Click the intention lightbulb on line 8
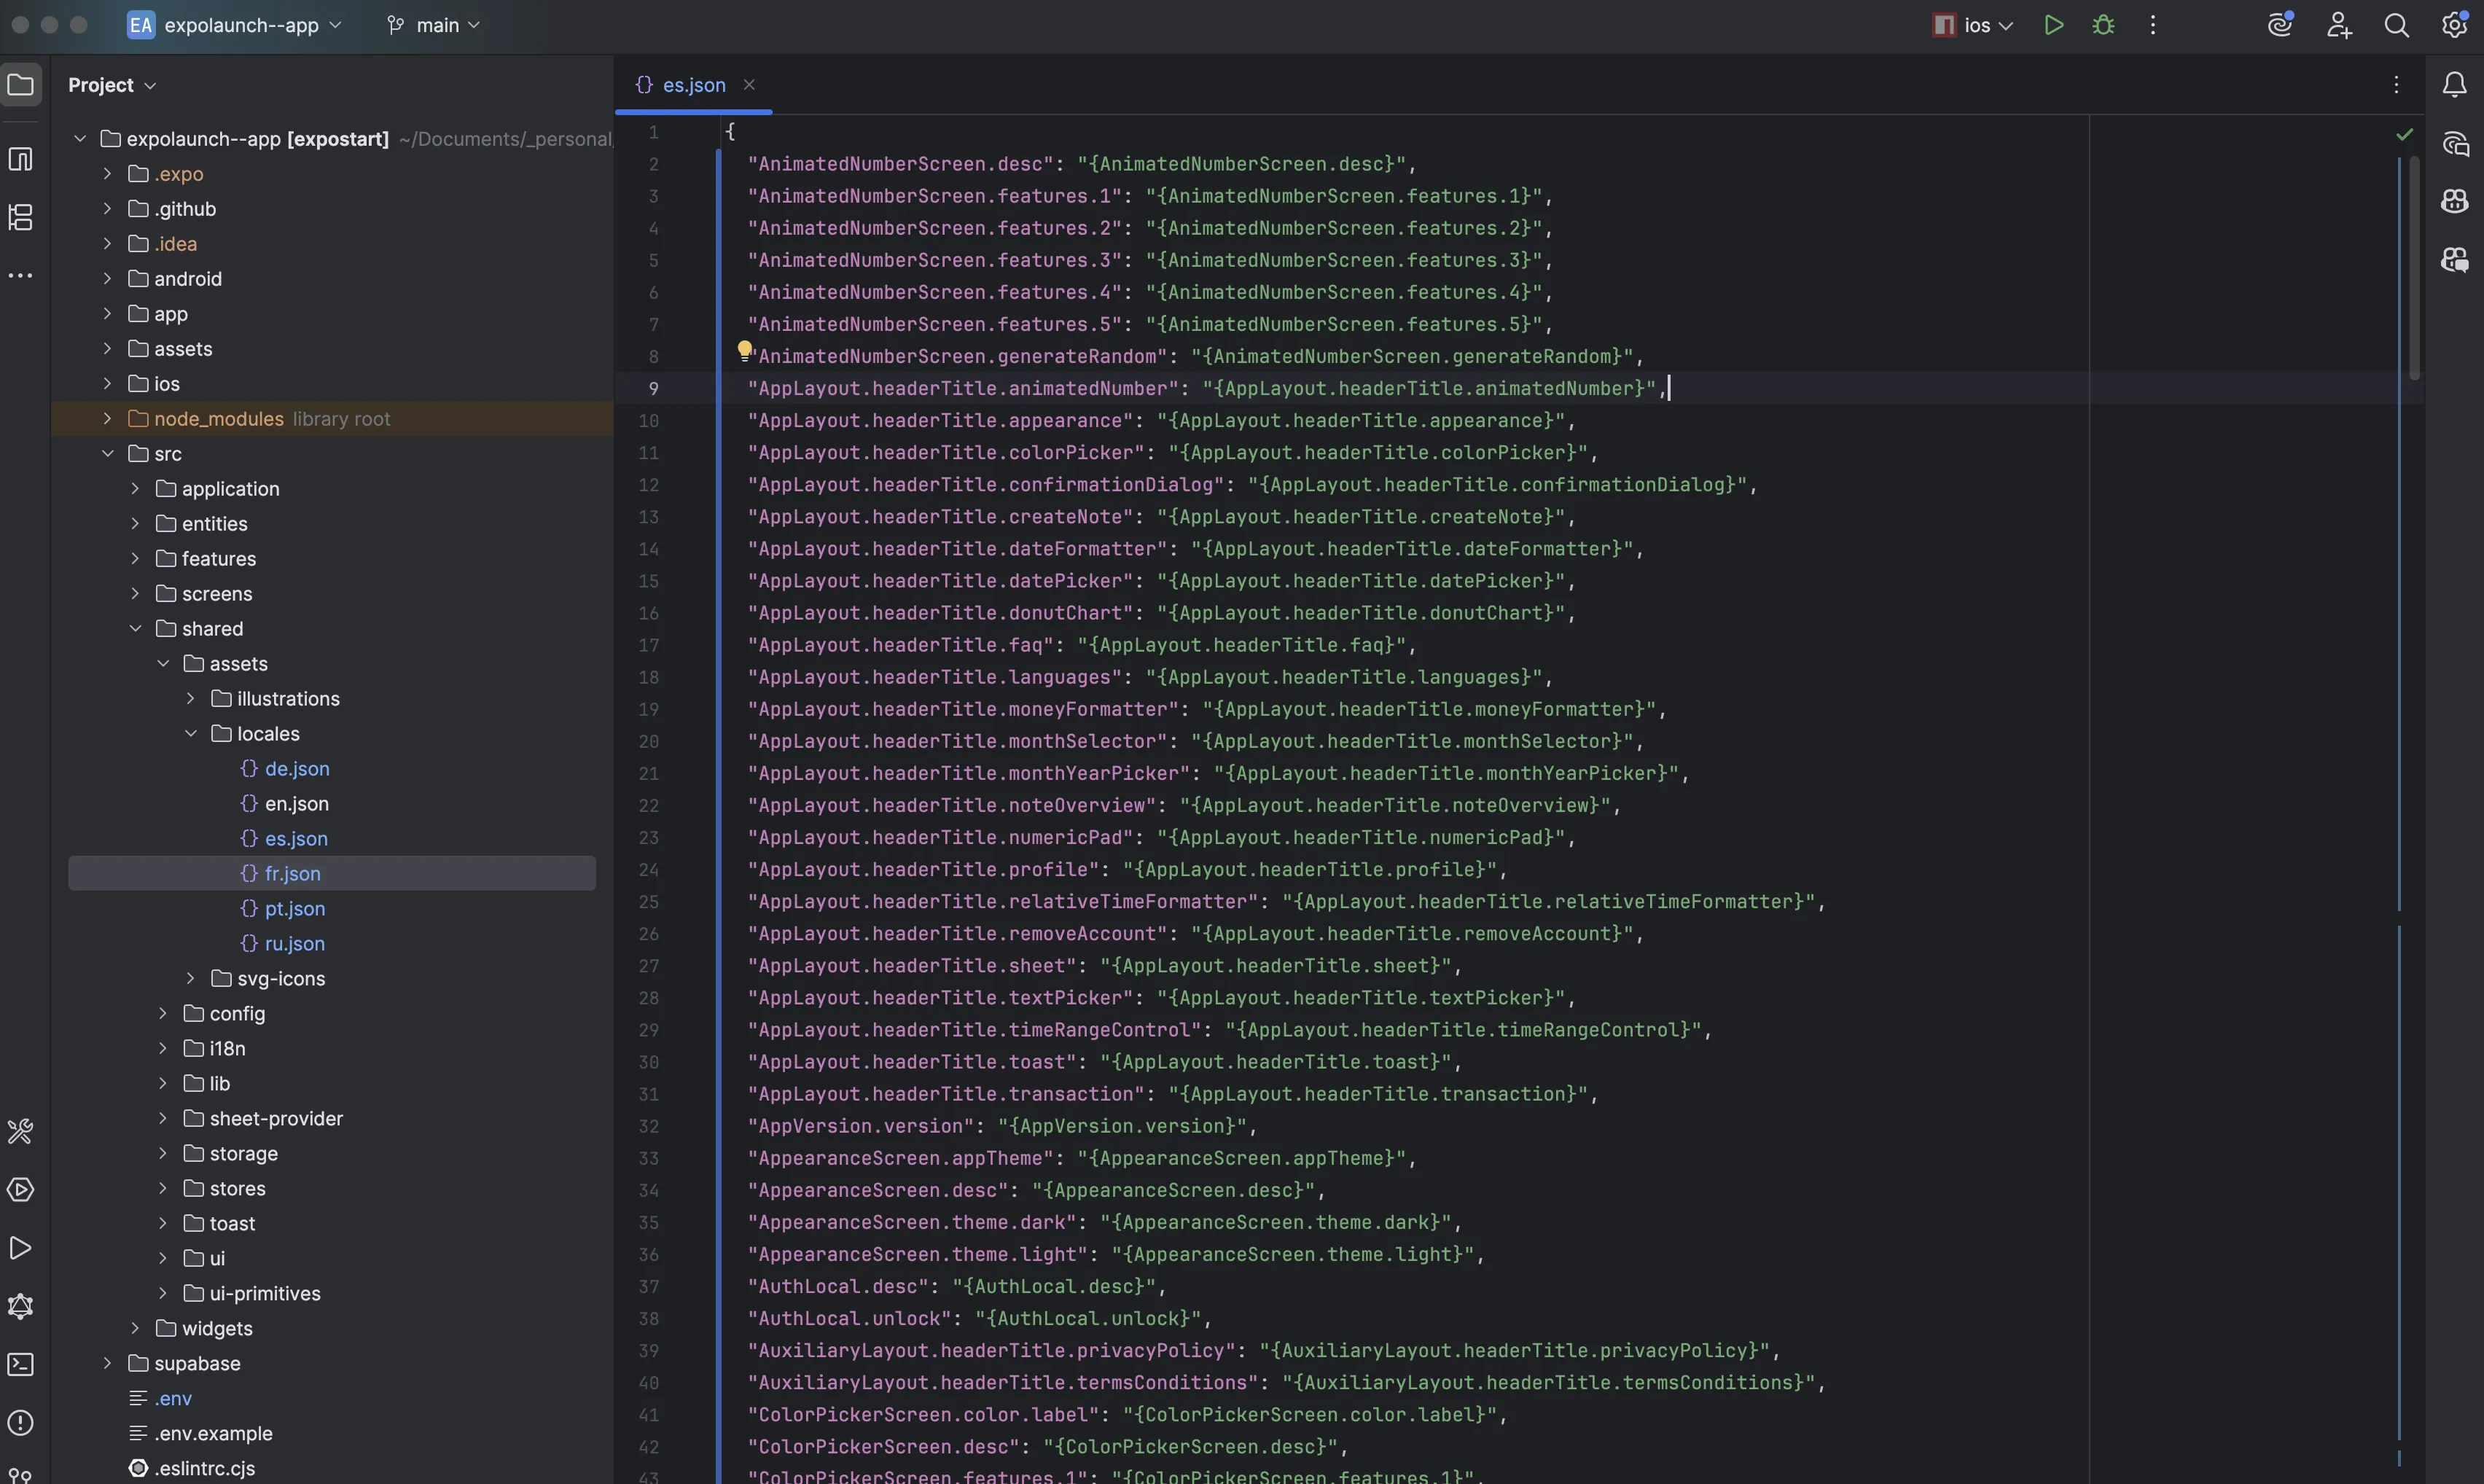 tap(744, 350)
